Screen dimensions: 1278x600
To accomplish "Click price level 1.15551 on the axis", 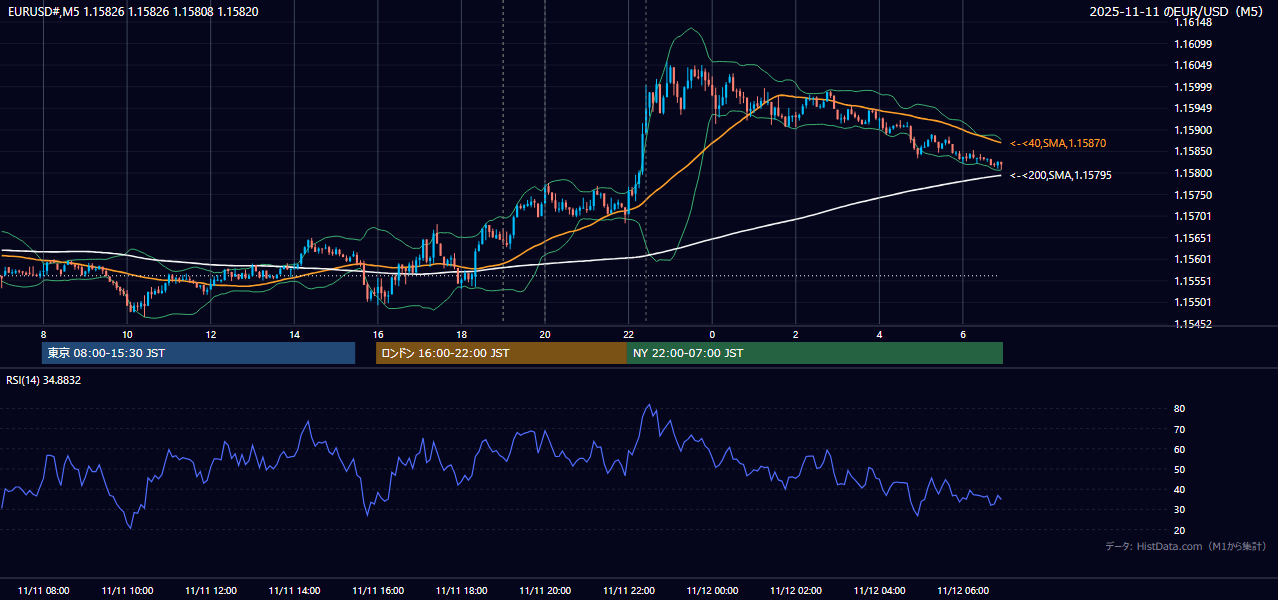I will pyautogui.click(x=1193, y=281).
